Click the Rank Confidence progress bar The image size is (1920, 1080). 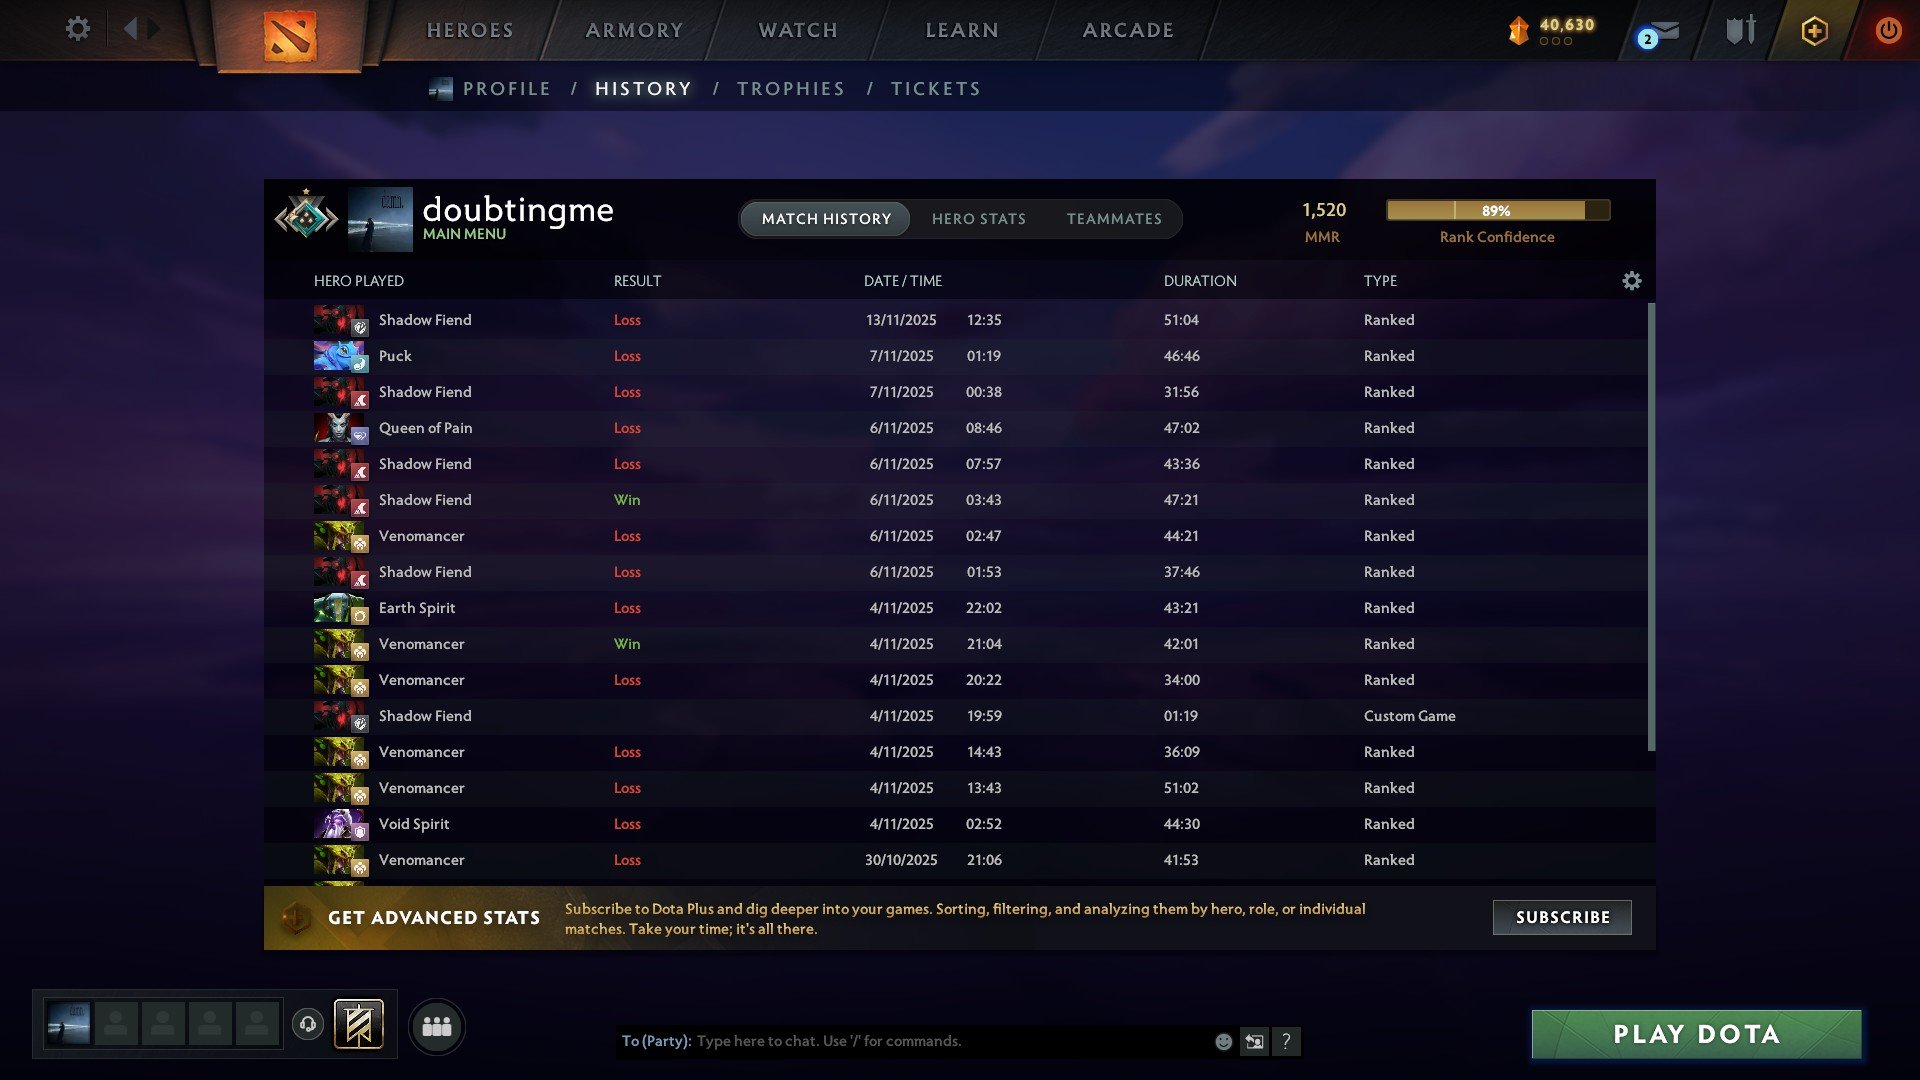[x=1497, y=210]
